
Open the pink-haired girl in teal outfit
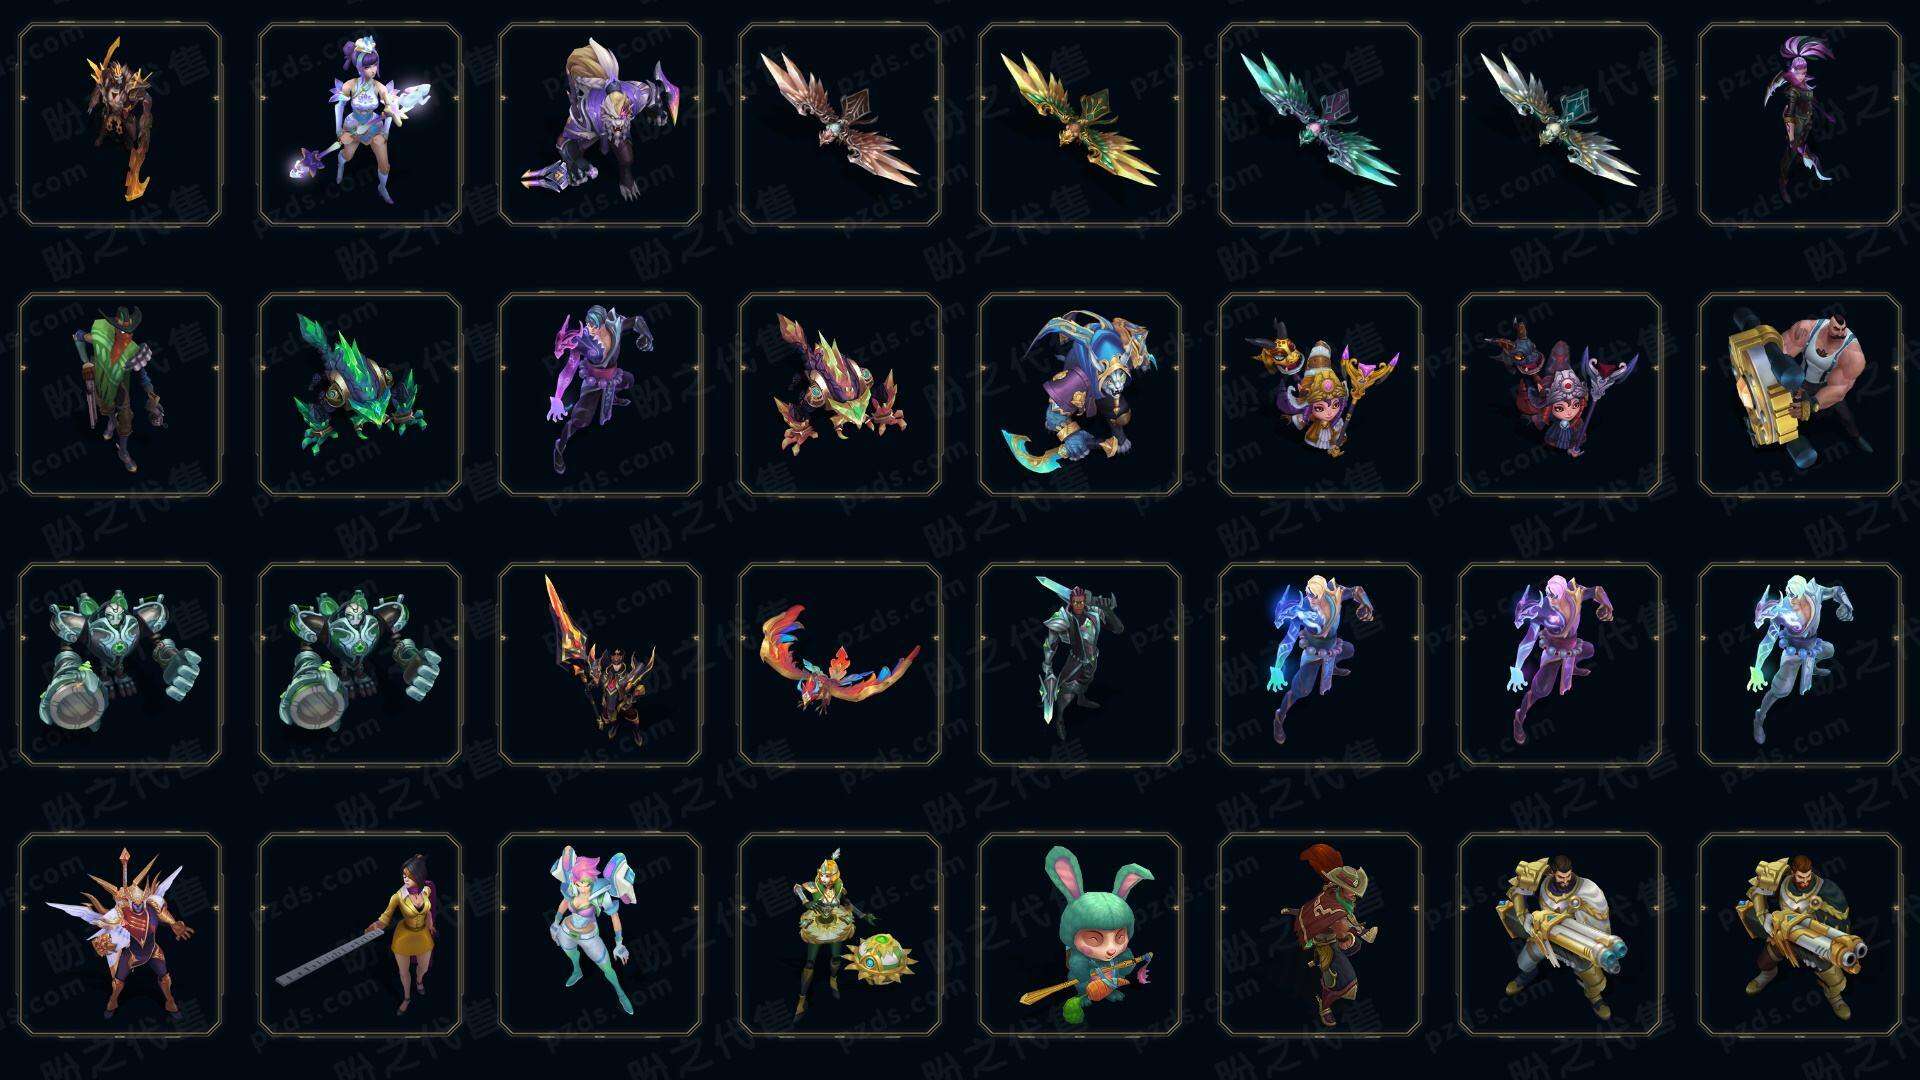600,934
